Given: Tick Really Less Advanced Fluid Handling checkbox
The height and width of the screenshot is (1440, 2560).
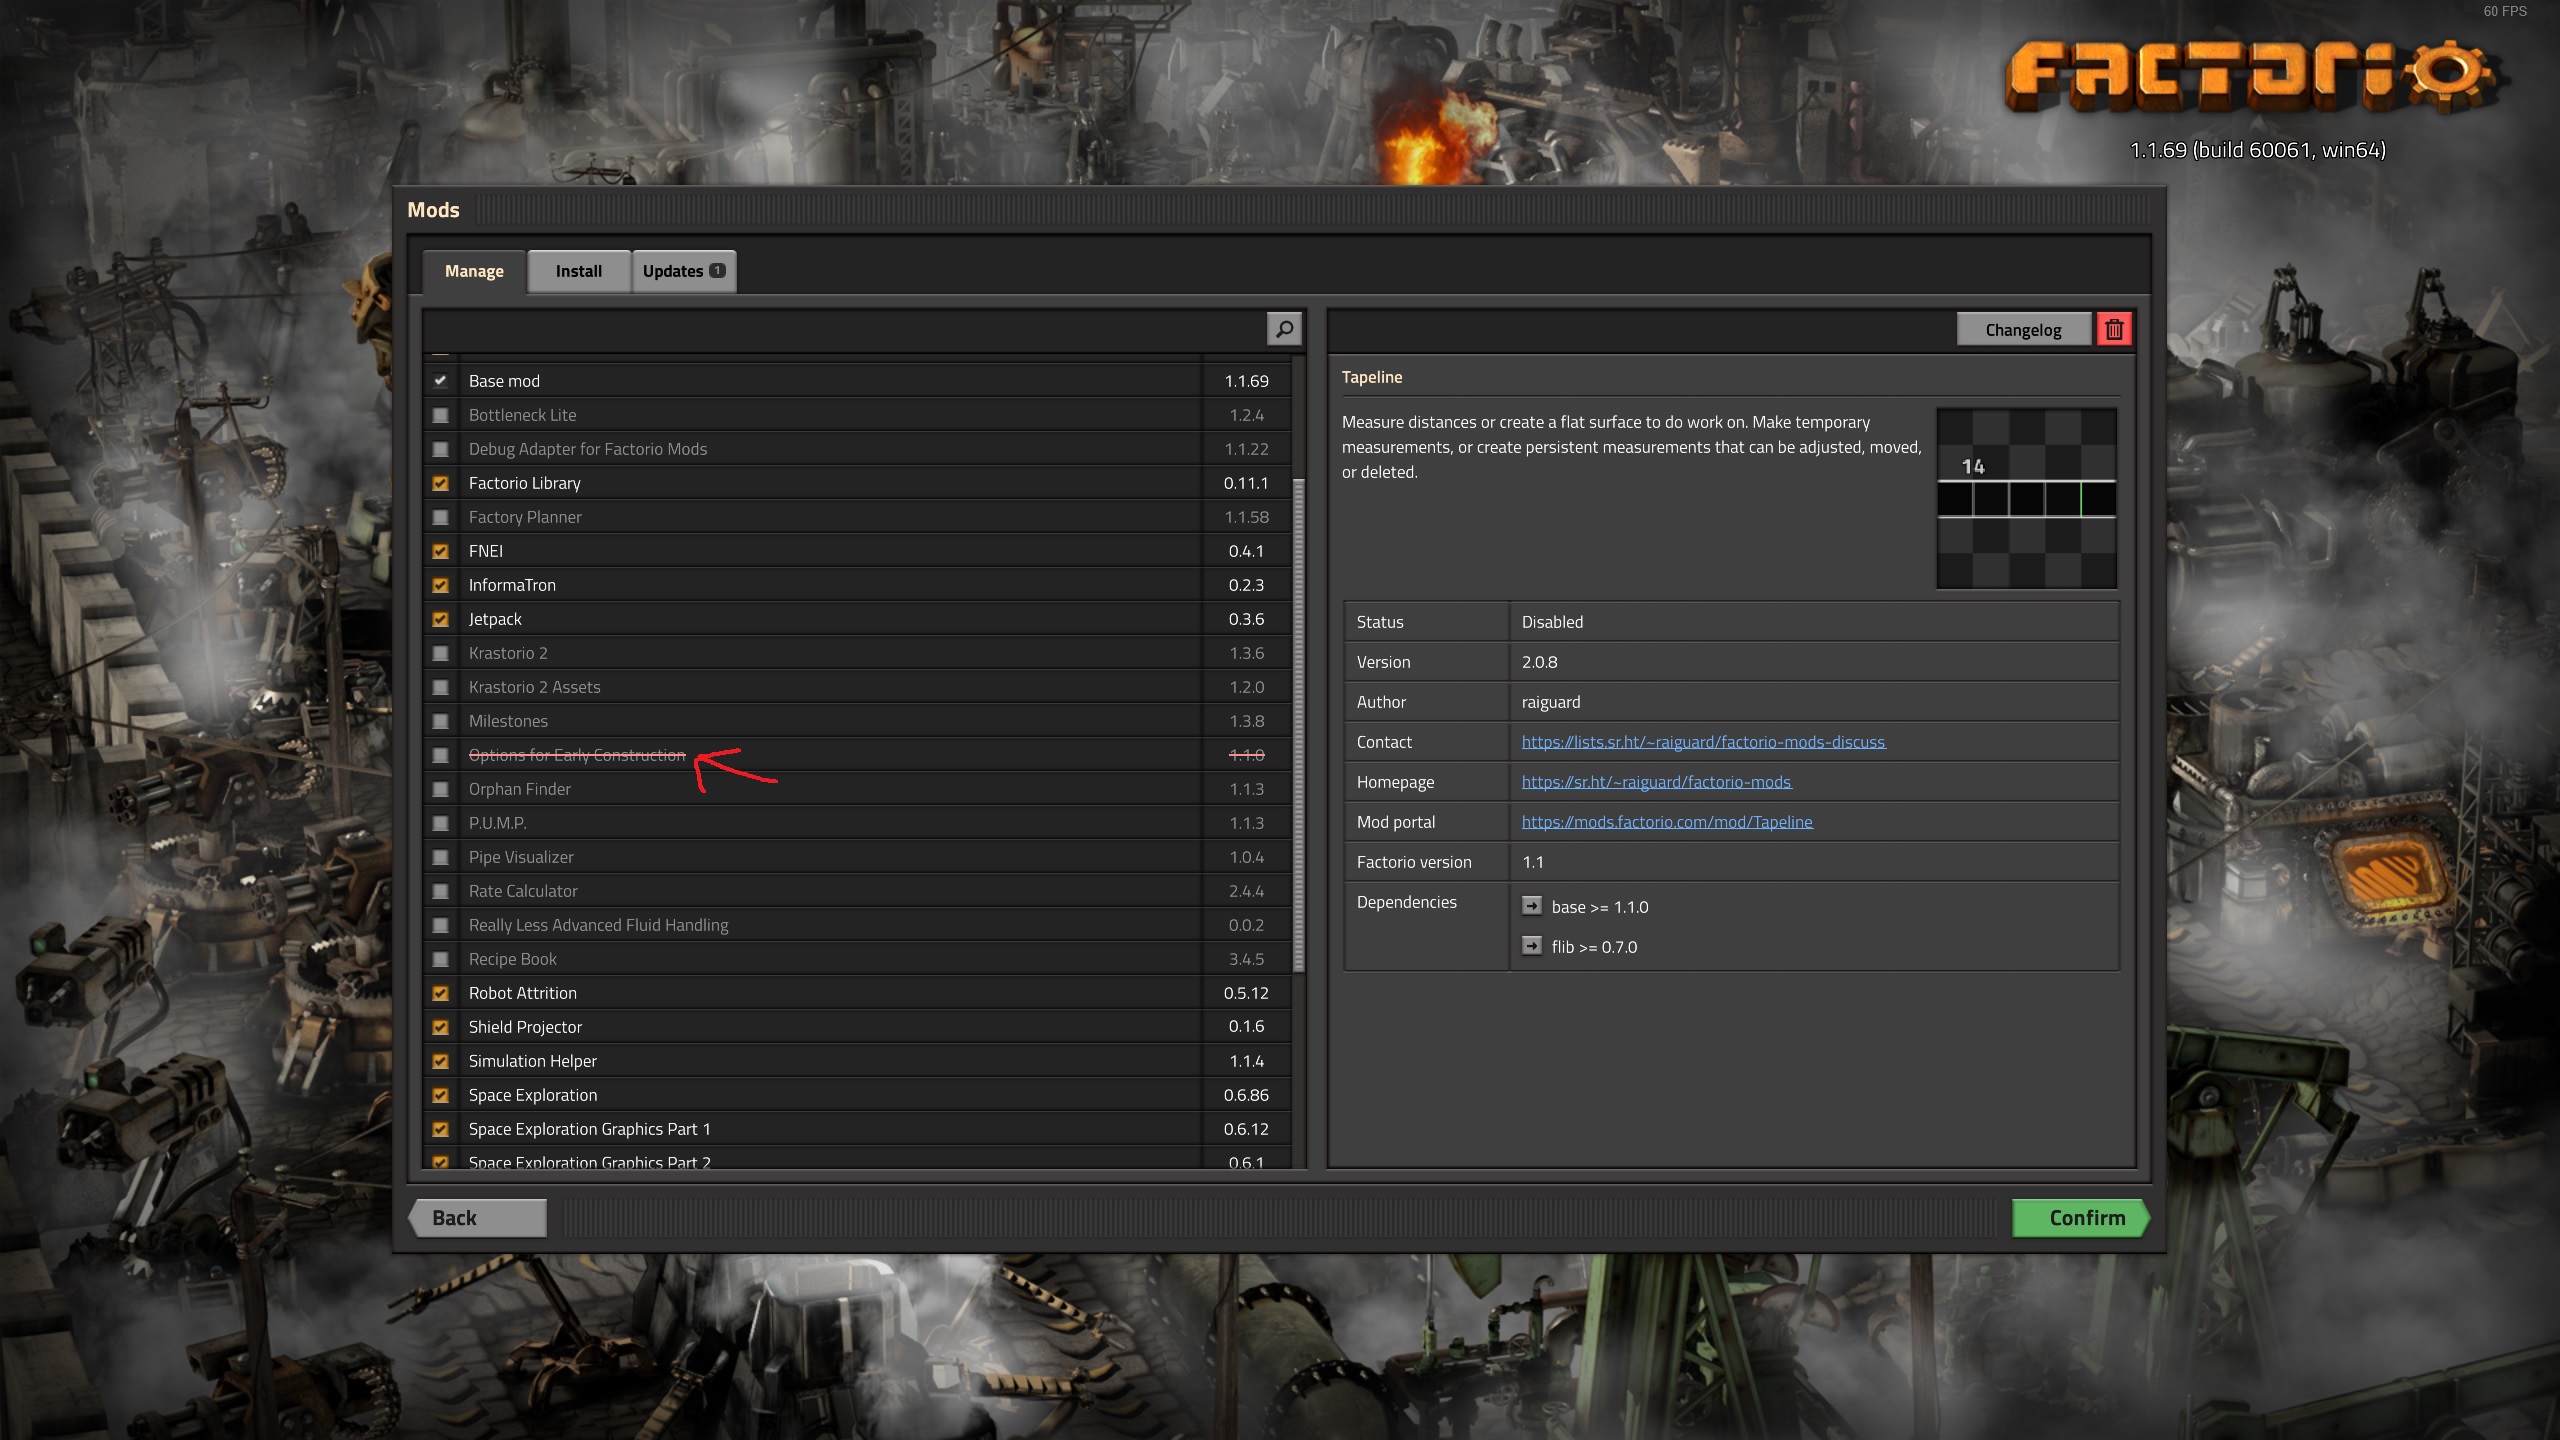Looking at the screenshot, I should tap(440, 925).
